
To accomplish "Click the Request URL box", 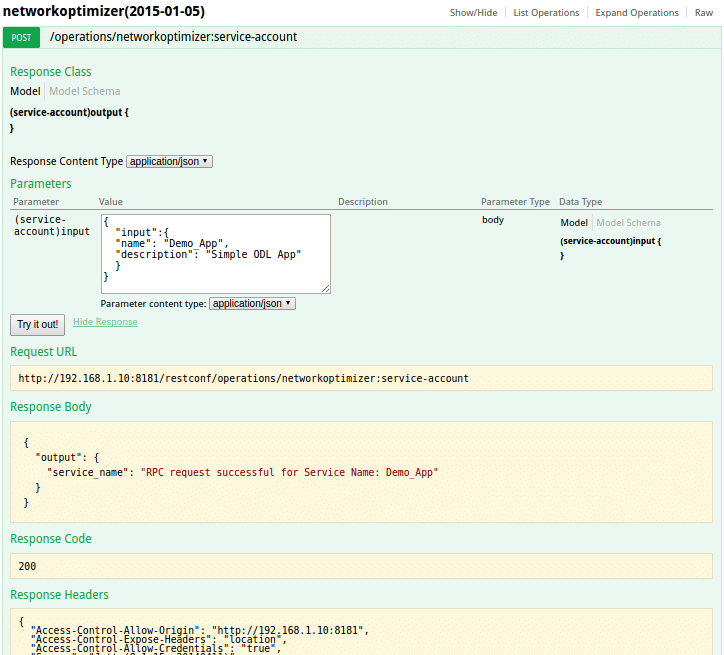I will pyautogui.click(x=361, y=378).
